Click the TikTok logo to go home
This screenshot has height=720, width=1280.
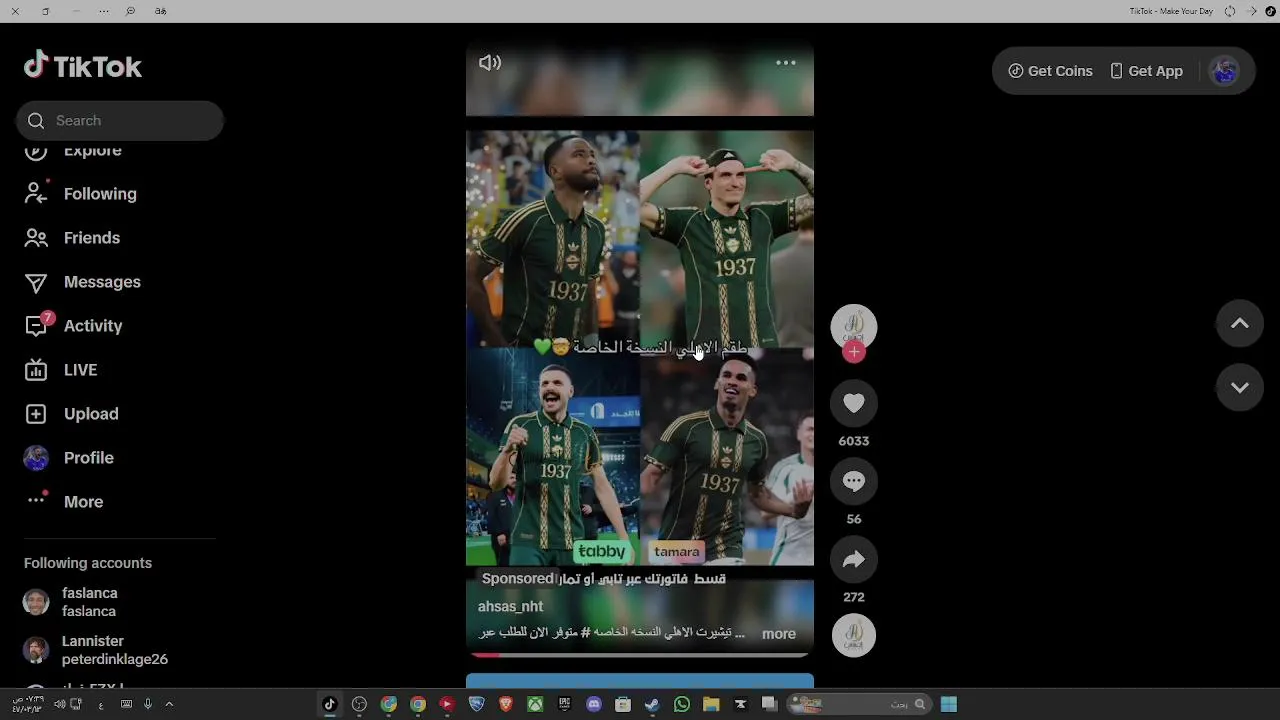(83, 66)
